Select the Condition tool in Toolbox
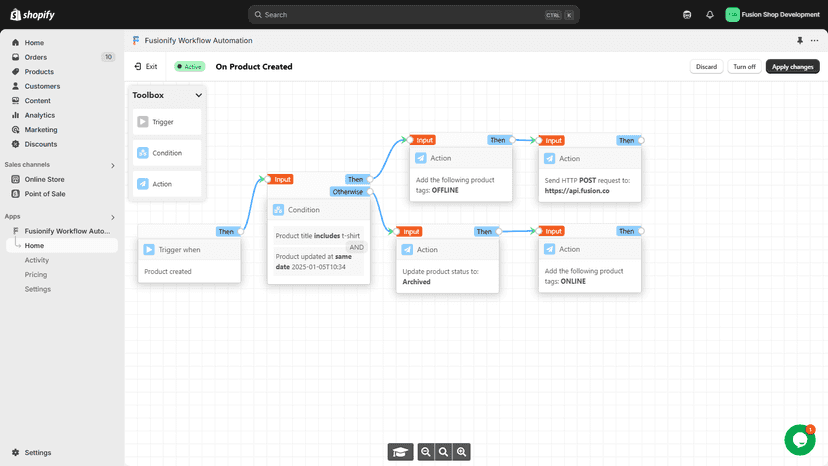This screenshot has height=466, width=828. coord(167,153)
